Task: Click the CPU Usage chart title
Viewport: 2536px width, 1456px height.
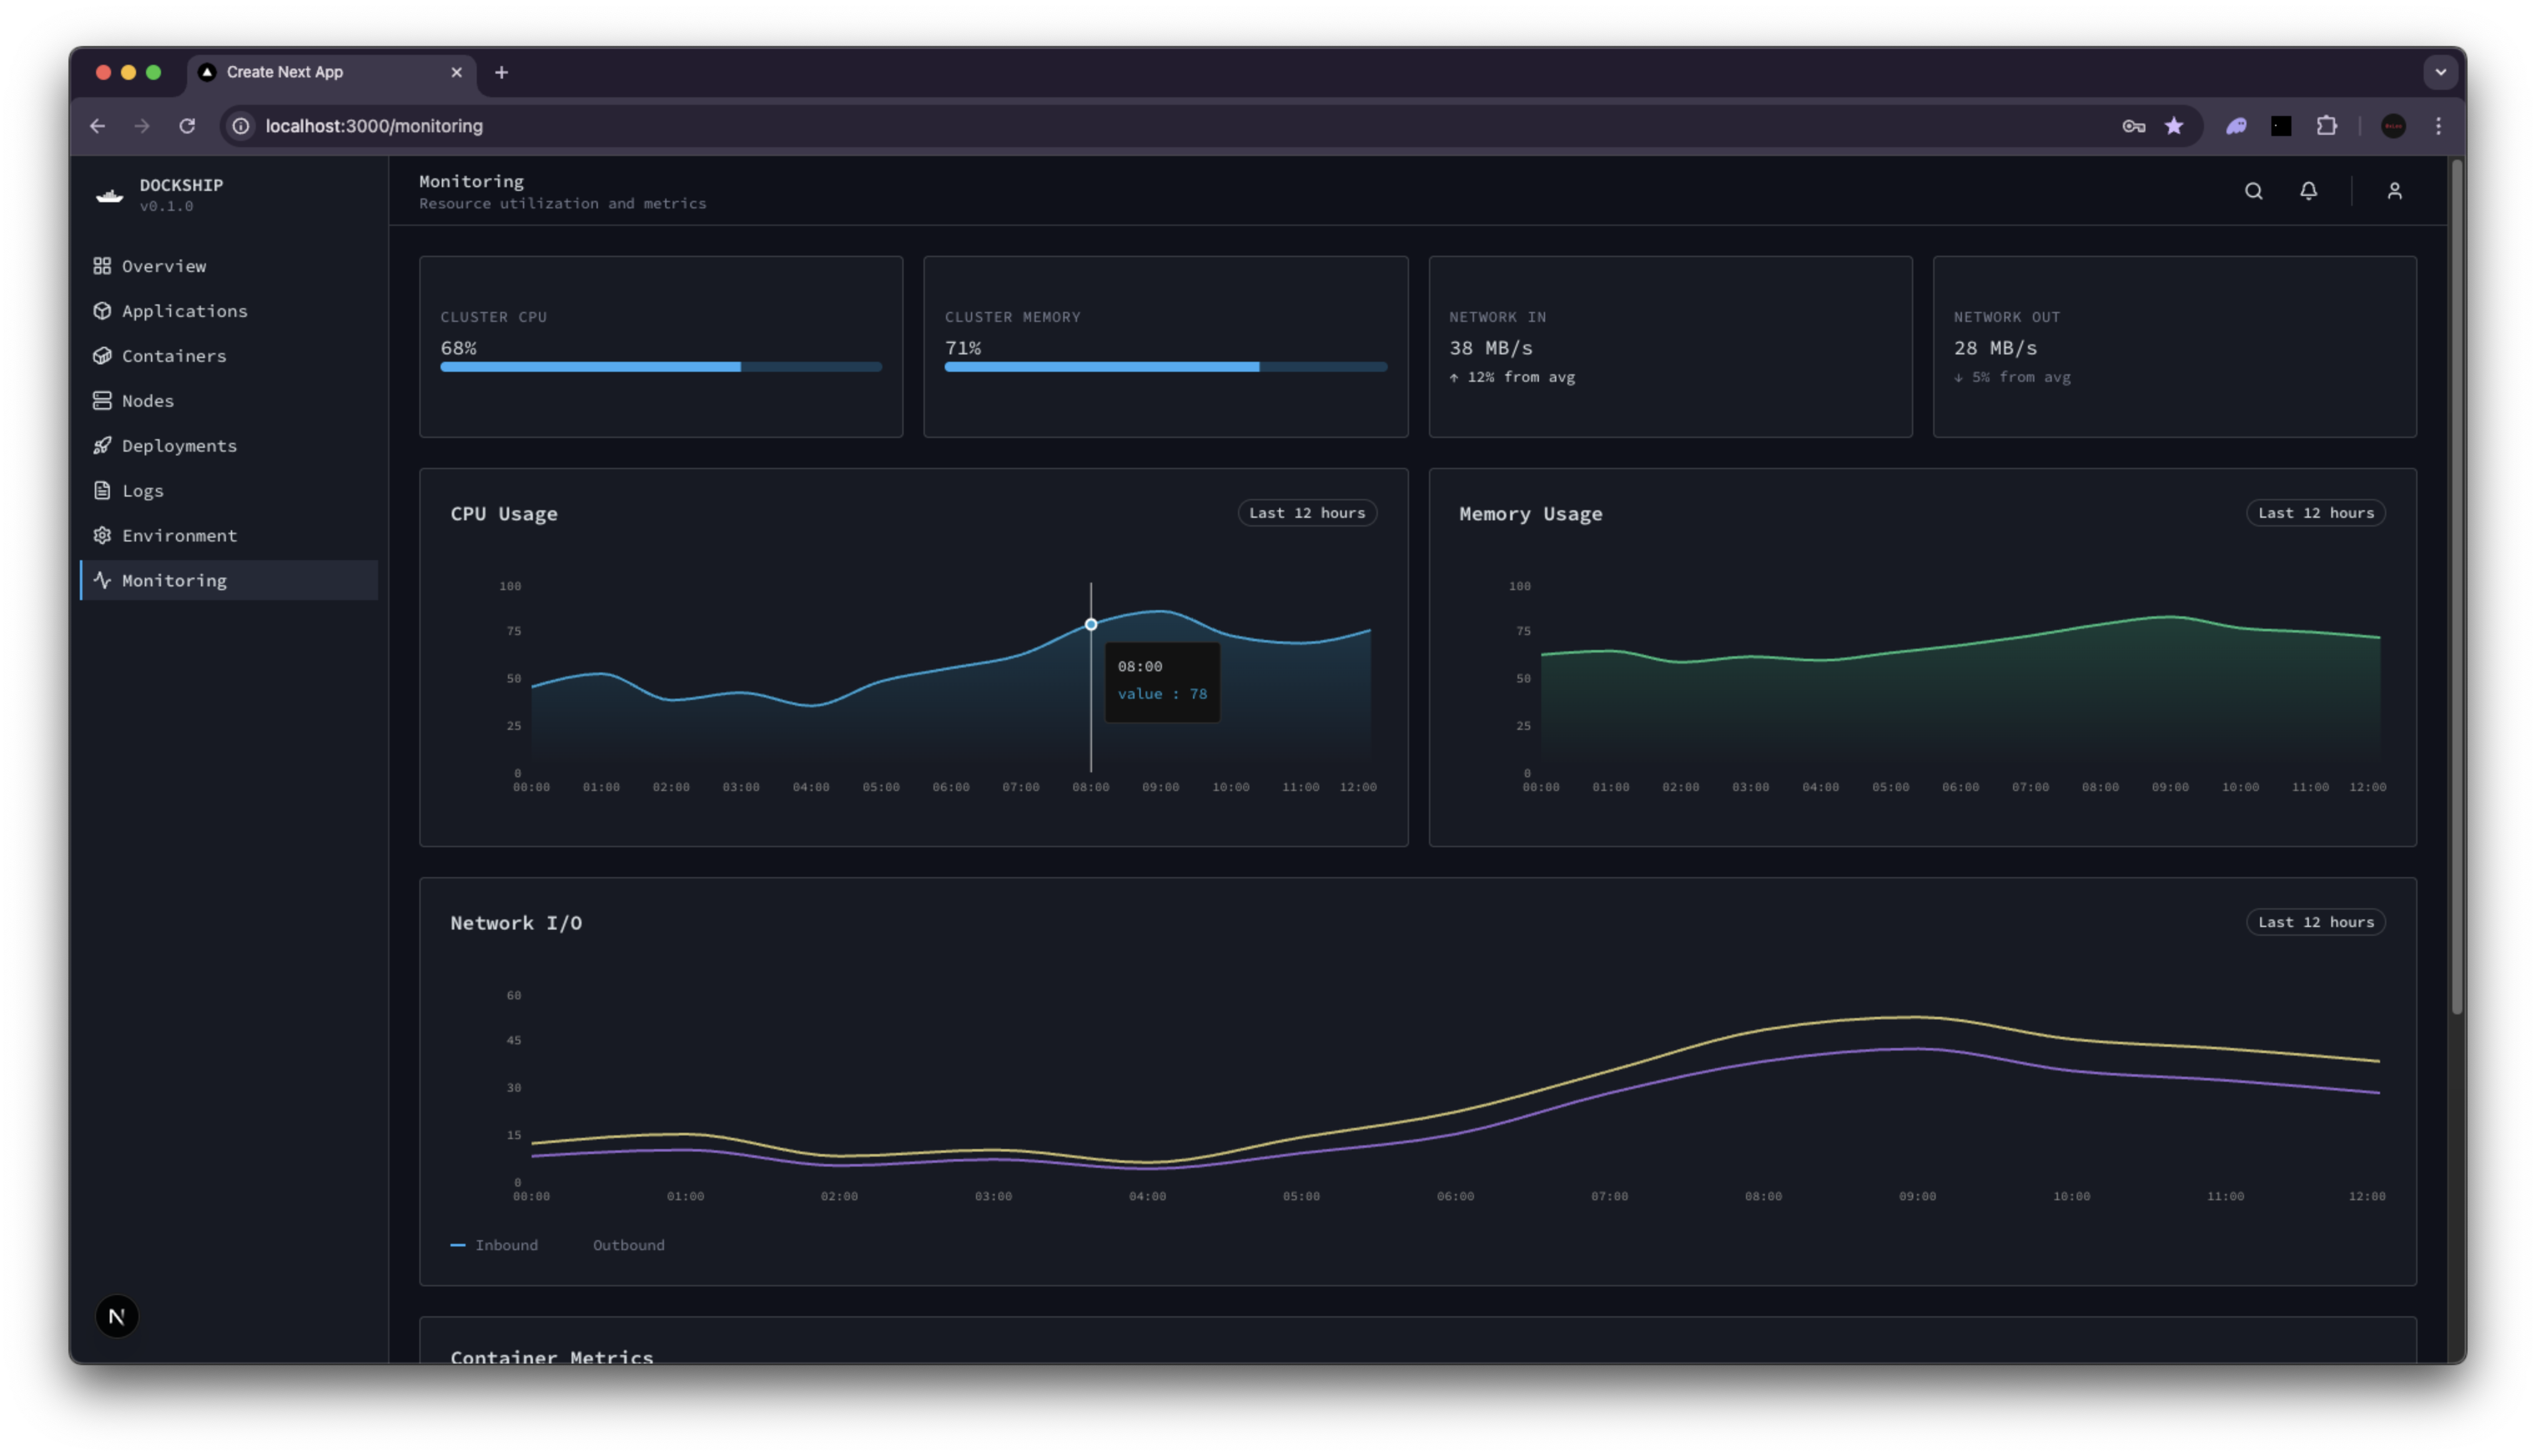Action: tap(503, 514)
